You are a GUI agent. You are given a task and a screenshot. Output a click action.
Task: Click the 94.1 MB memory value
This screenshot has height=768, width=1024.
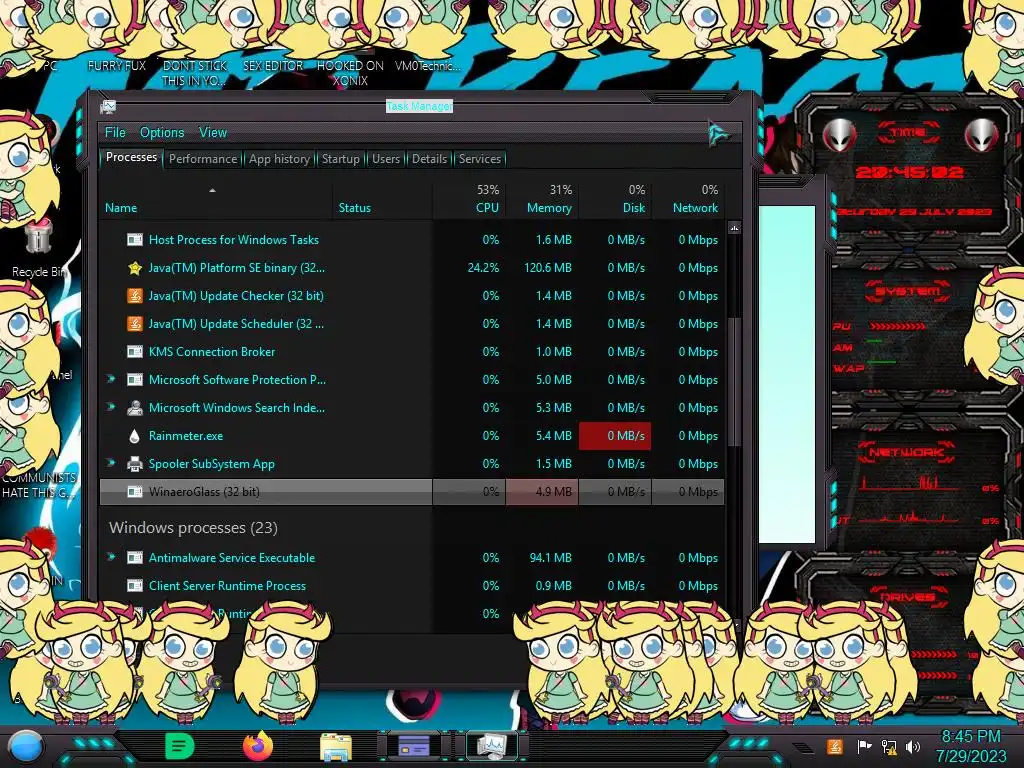(551, 558)
